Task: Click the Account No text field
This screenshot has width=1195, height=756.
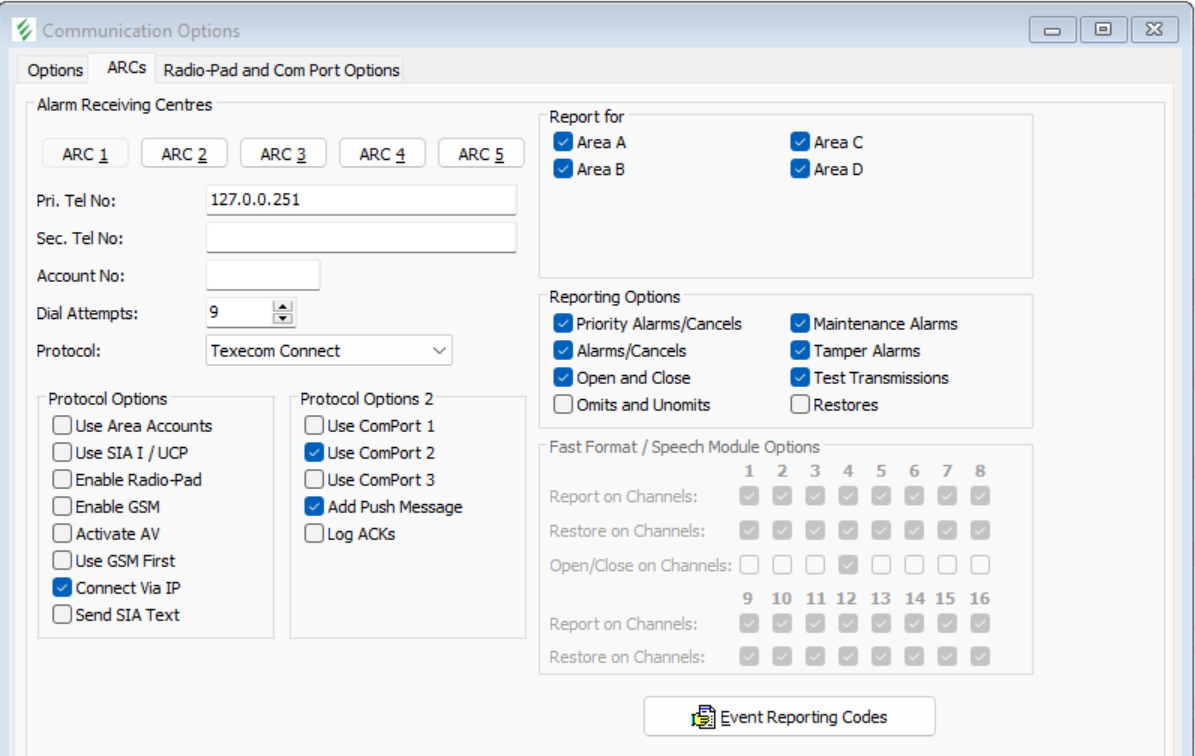Action: (x=262, y=275)
